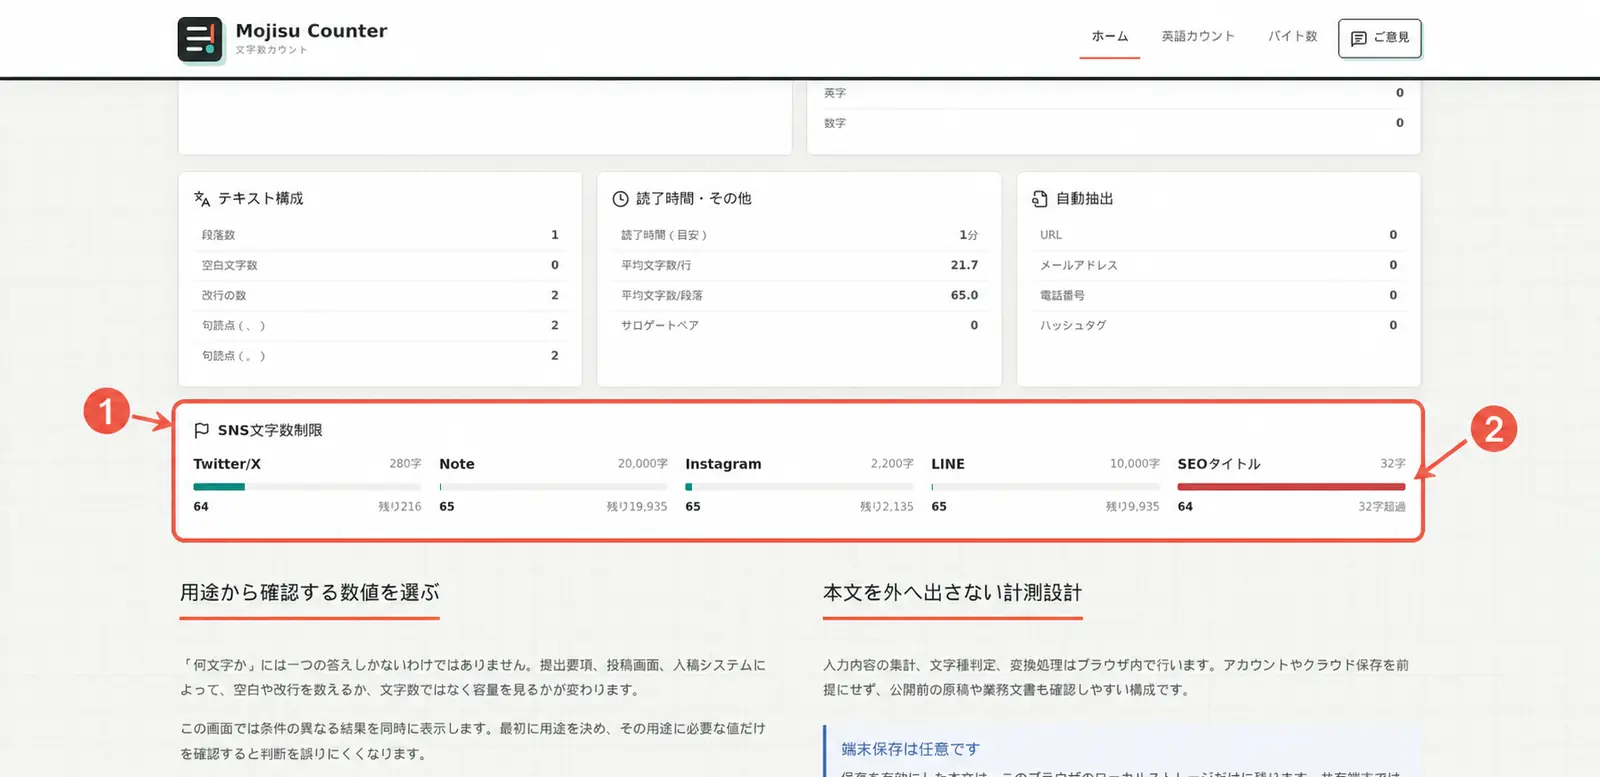Click the 21.7 average value
Image resolution: width=1600 pixels, height=777 pixels.
pos(964,265)
